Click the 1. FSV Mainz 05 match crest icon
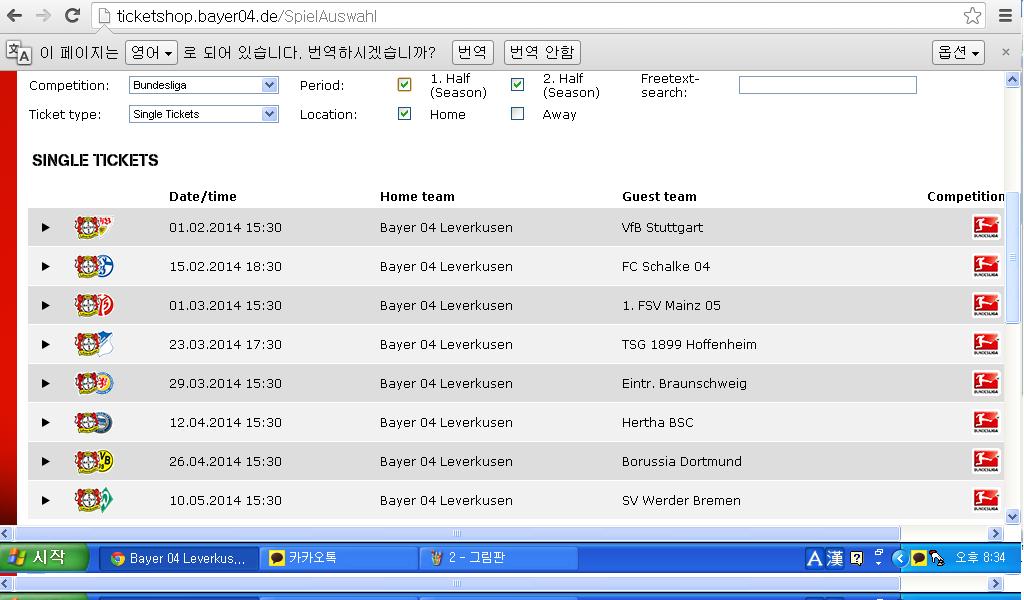 [94, 305]
